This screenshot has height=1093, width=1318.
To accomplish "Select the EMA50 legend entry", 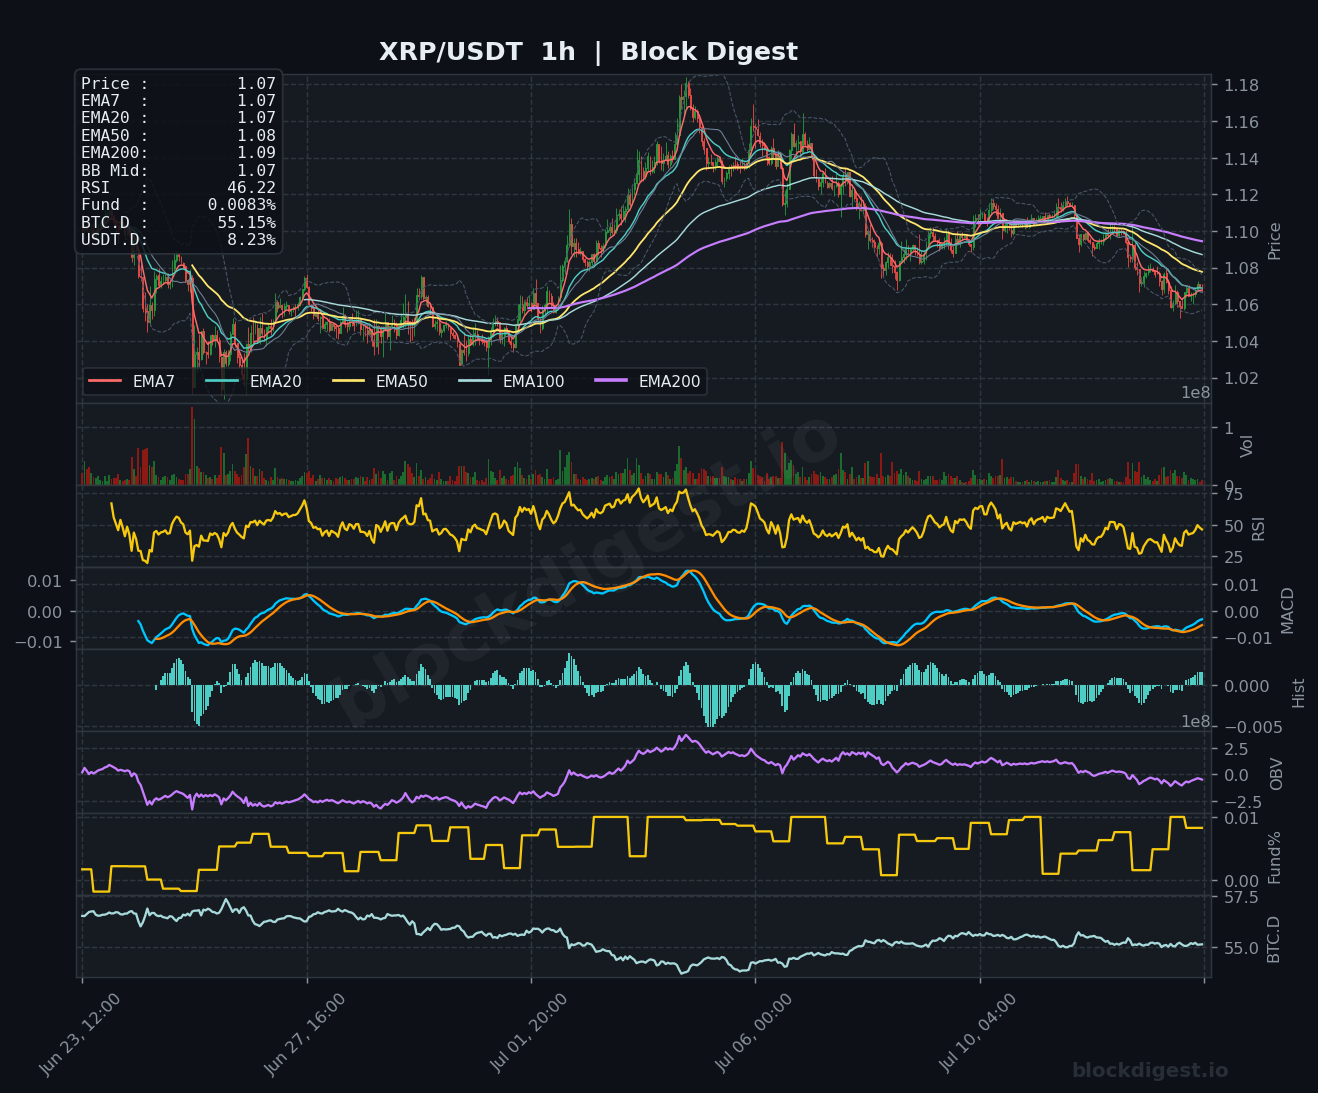I will pyautogui.click(x=380, y=381).
